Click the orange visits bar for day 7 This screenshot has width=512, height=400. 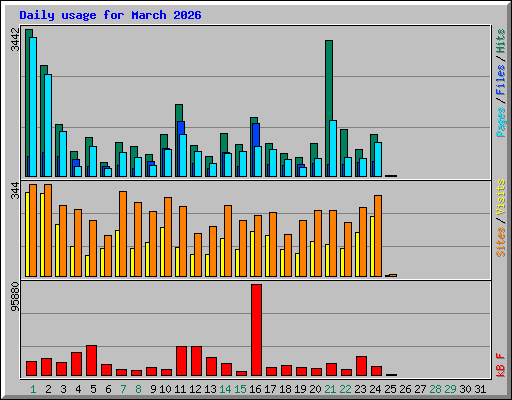point(123,234)
